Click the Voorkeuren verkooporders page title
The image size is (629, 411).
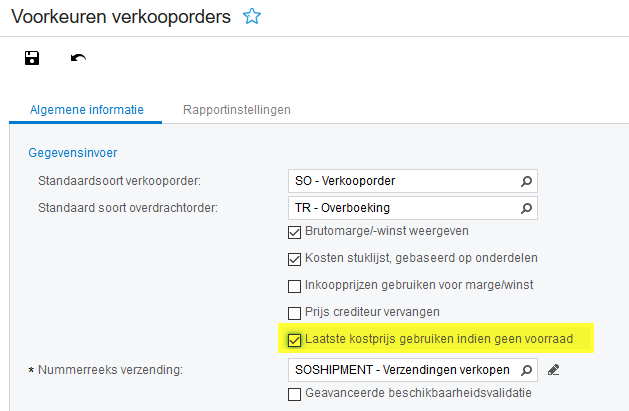pos(120,16)
